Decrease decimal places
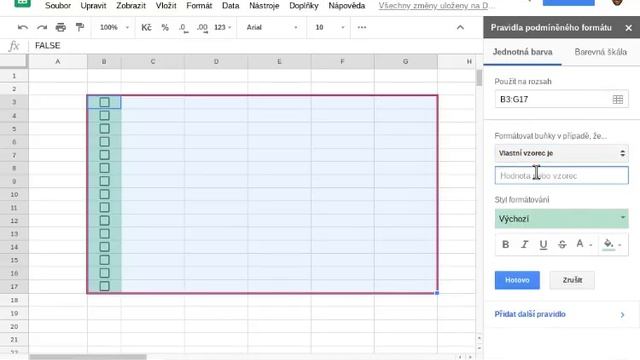This screenshot has height=360, width=640. [x=183, y=28]
